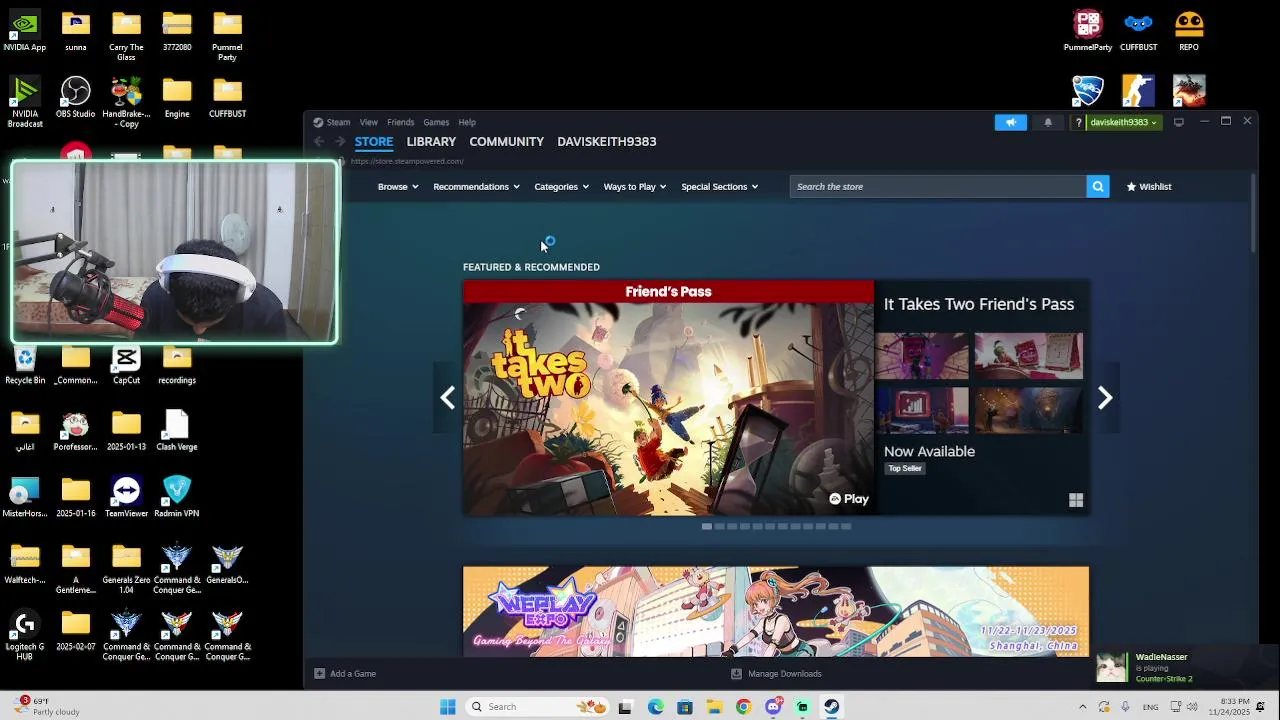Select PummelParty game shortcut on desktop

click(1088, 30)
